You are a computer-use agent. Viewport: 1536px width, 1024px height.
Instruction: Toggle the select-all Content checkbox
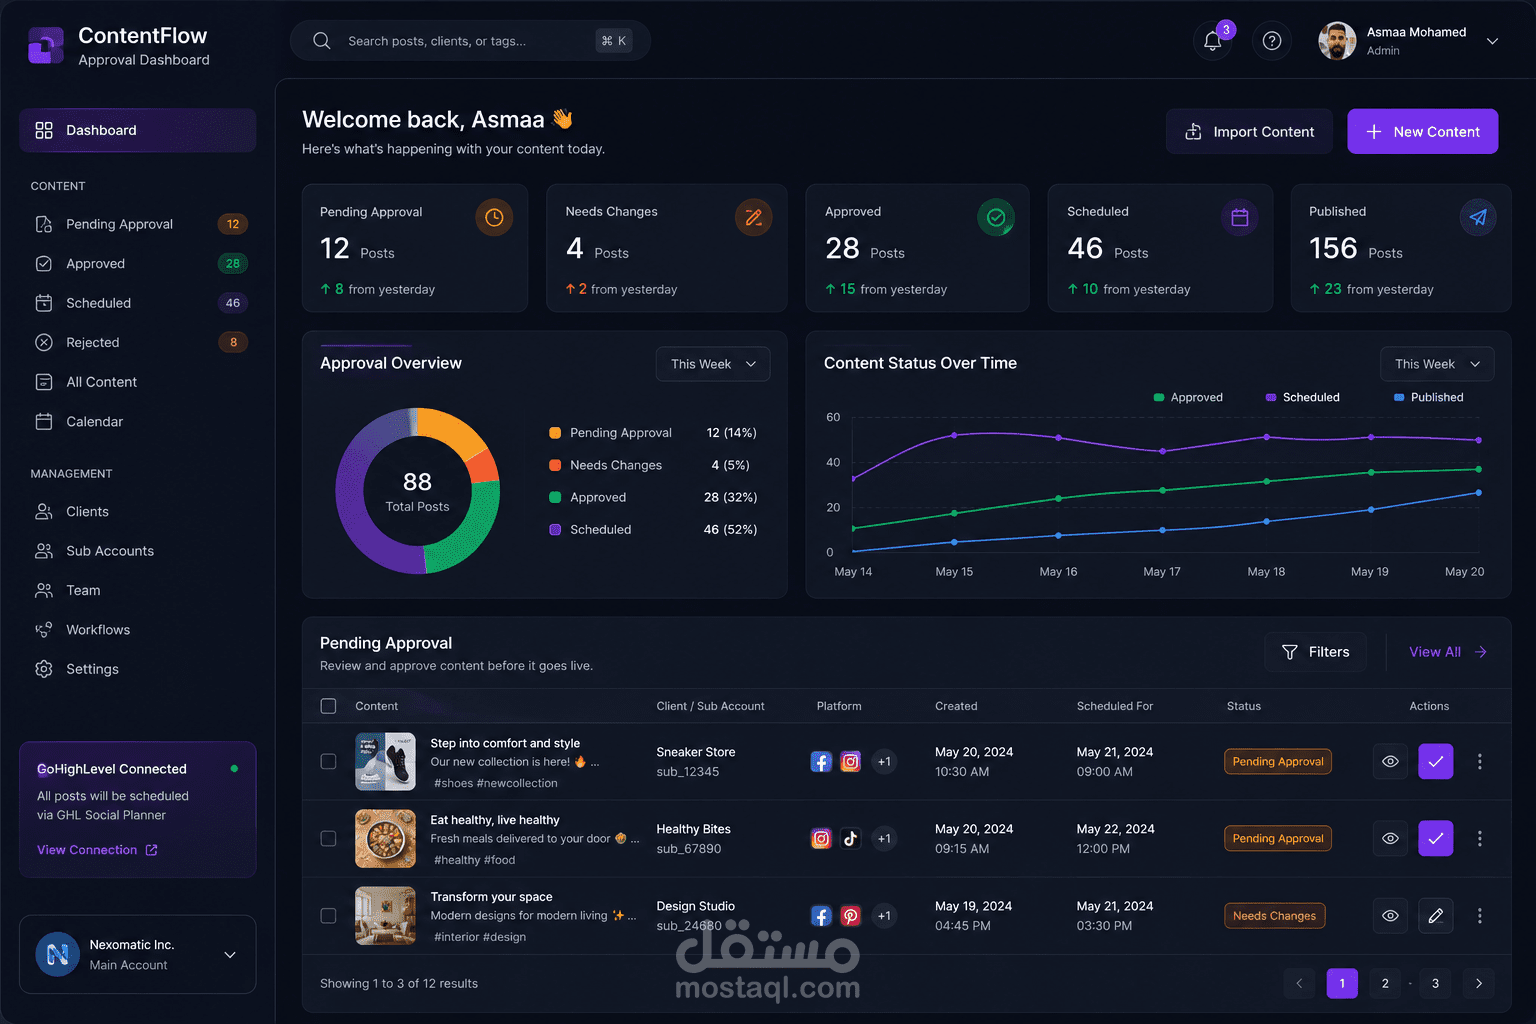pos(328,706)
